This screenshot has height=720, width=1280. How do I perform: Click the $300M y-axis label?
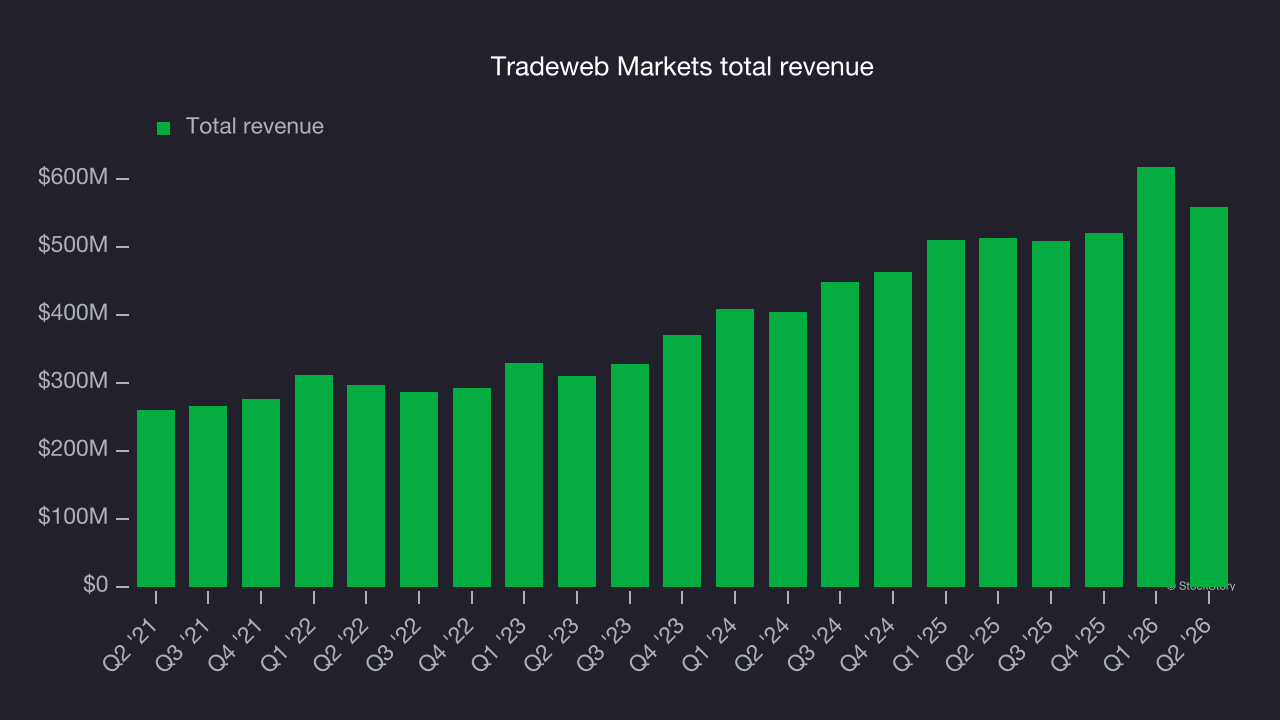pos(73,381)
